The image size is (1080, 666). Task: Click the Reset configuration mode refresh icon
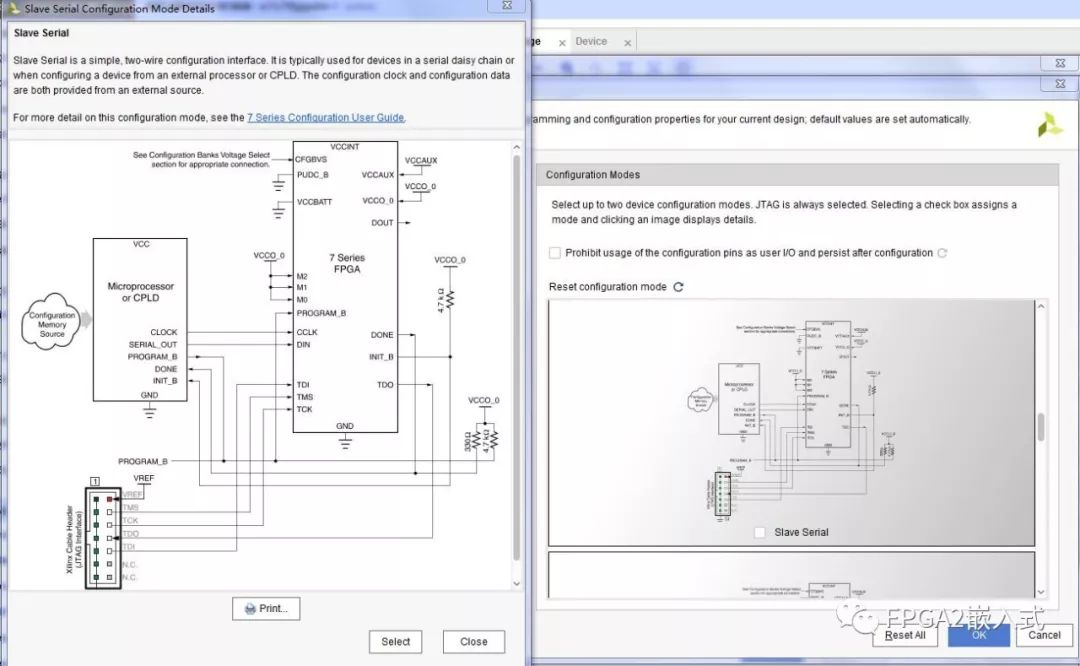coord(678,287)
